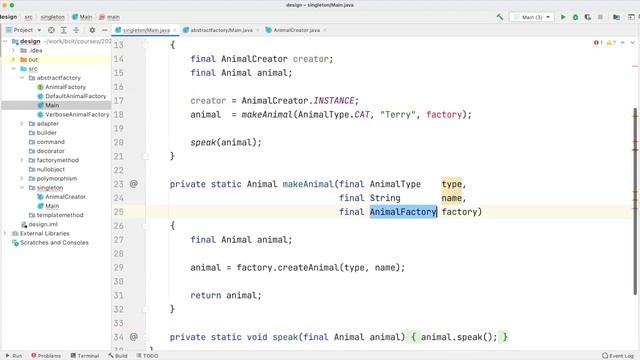Expand the out folder
Image resolution: width=640 pixels, height=360 pixels.
[13, 60]
